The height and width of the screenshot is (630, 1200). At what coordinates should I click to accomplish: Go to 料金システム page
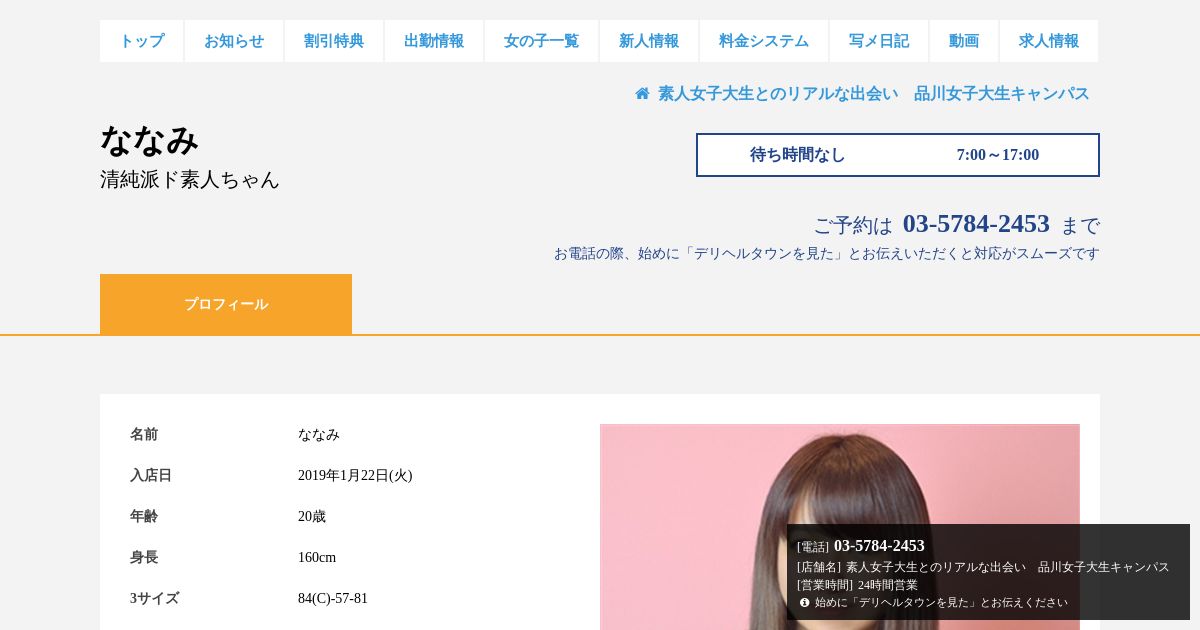click(764, 41)
